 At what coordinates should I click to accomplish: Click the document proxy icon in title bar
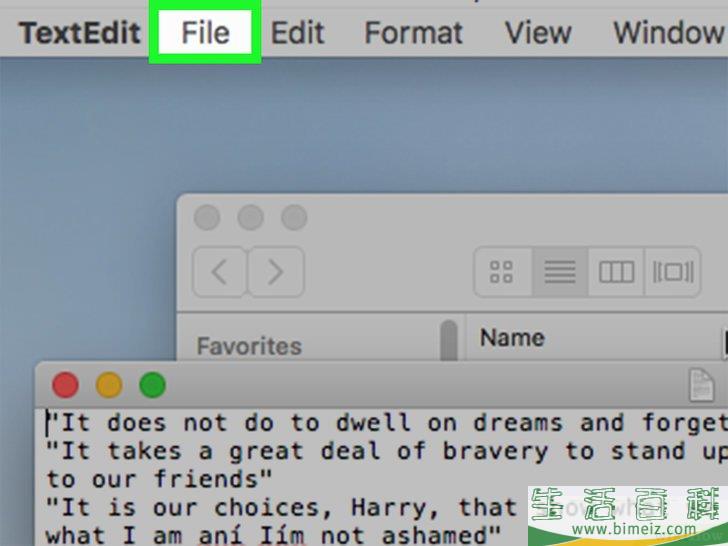click(701, 385)
